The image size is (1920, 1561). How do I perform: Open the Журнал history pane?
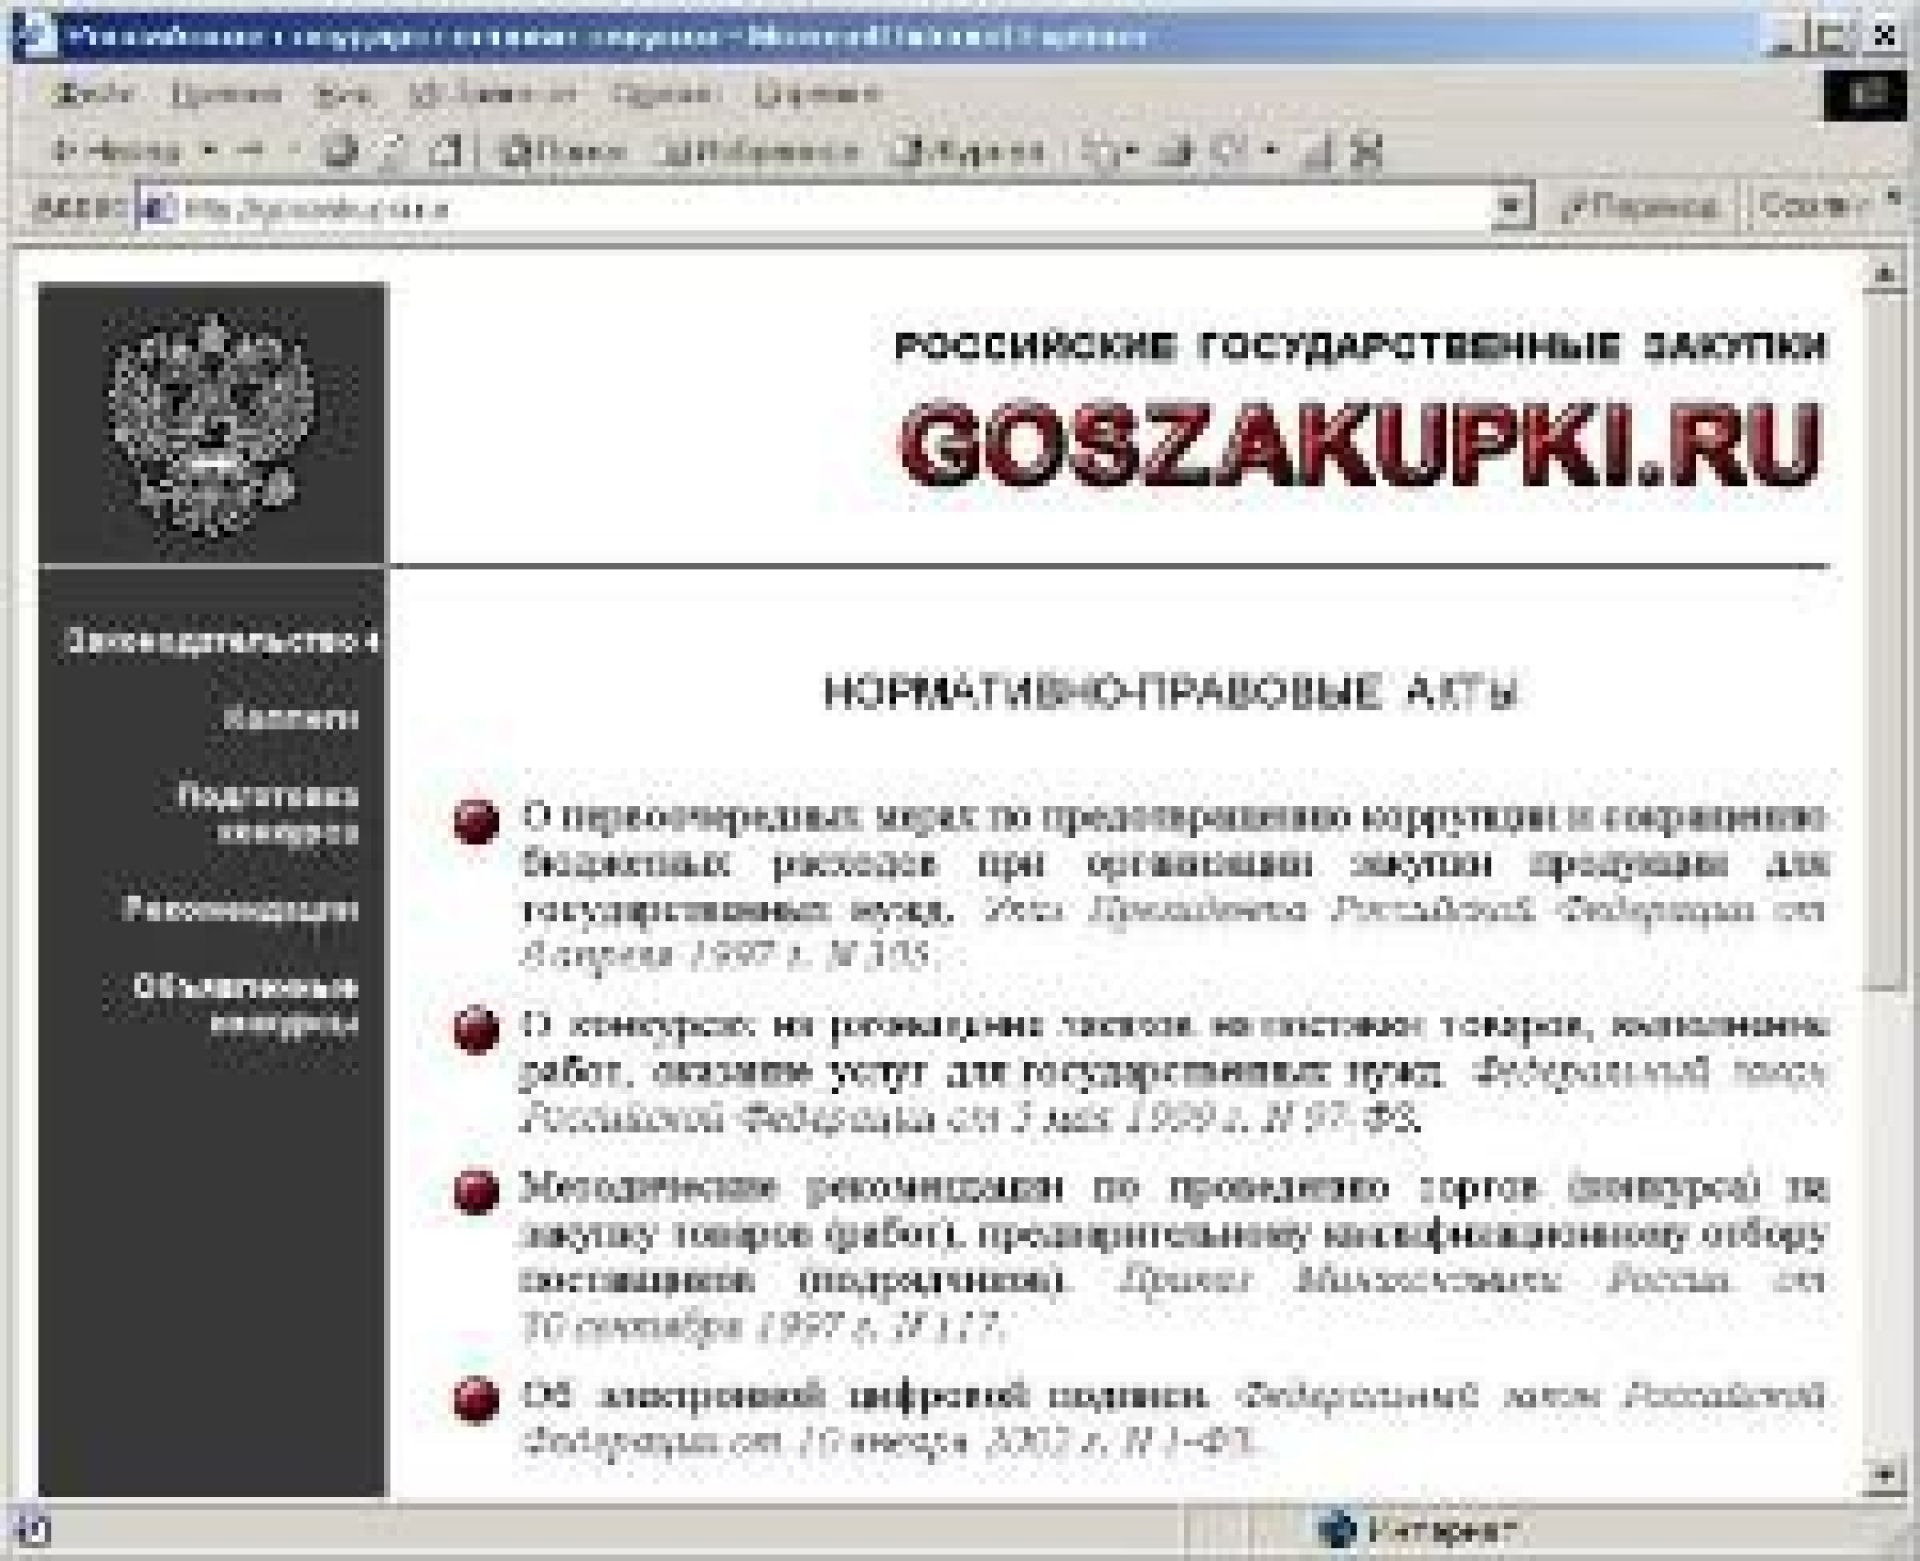(x=968, y=152)
